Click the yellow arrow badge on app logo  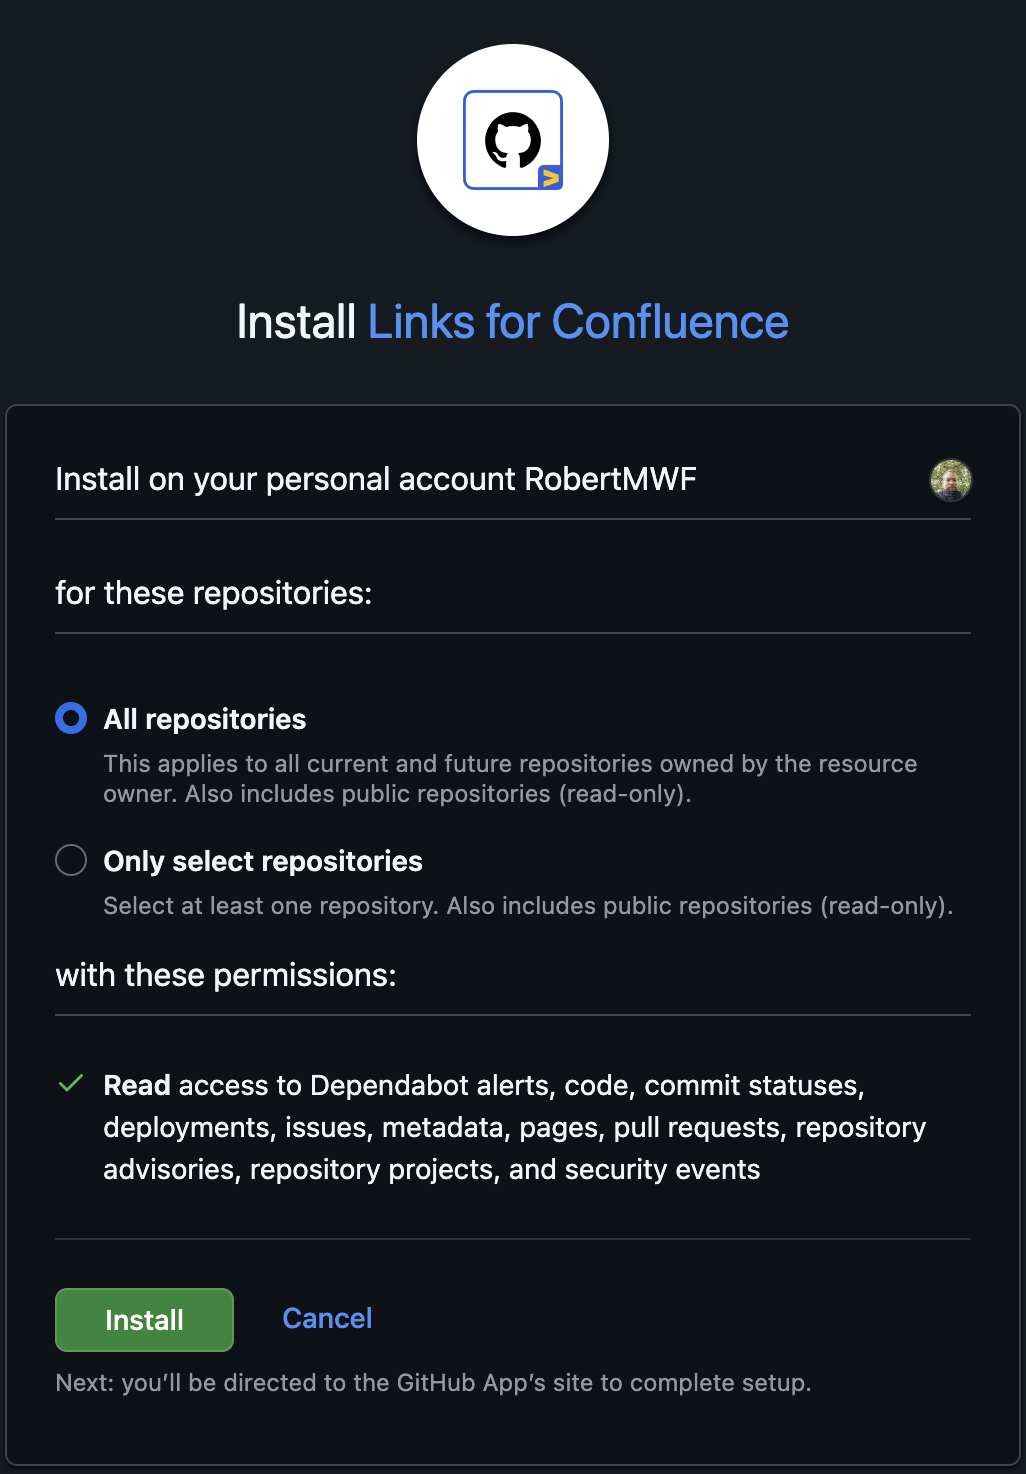click(x=550, y=178)
